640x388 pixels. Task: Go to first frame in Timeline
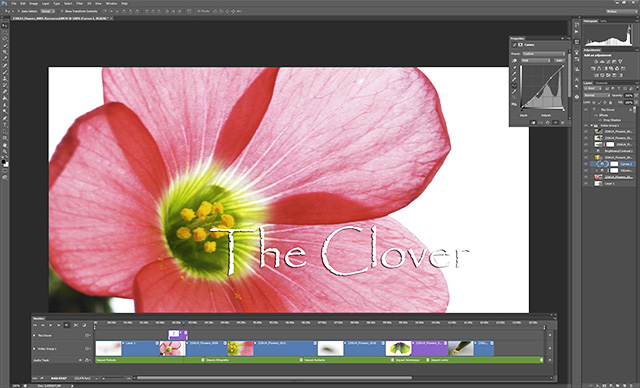click(35, 325)
